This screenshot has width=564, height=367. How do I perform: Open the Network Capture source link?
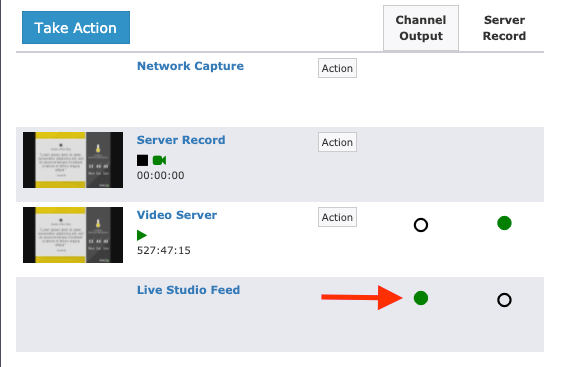(x=190, y=66)
